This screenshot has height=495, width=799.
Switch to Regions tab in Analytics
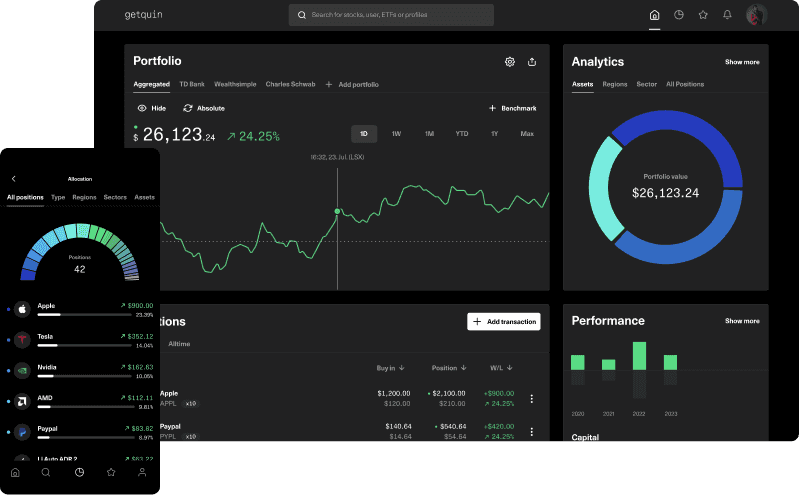[615, 84]
